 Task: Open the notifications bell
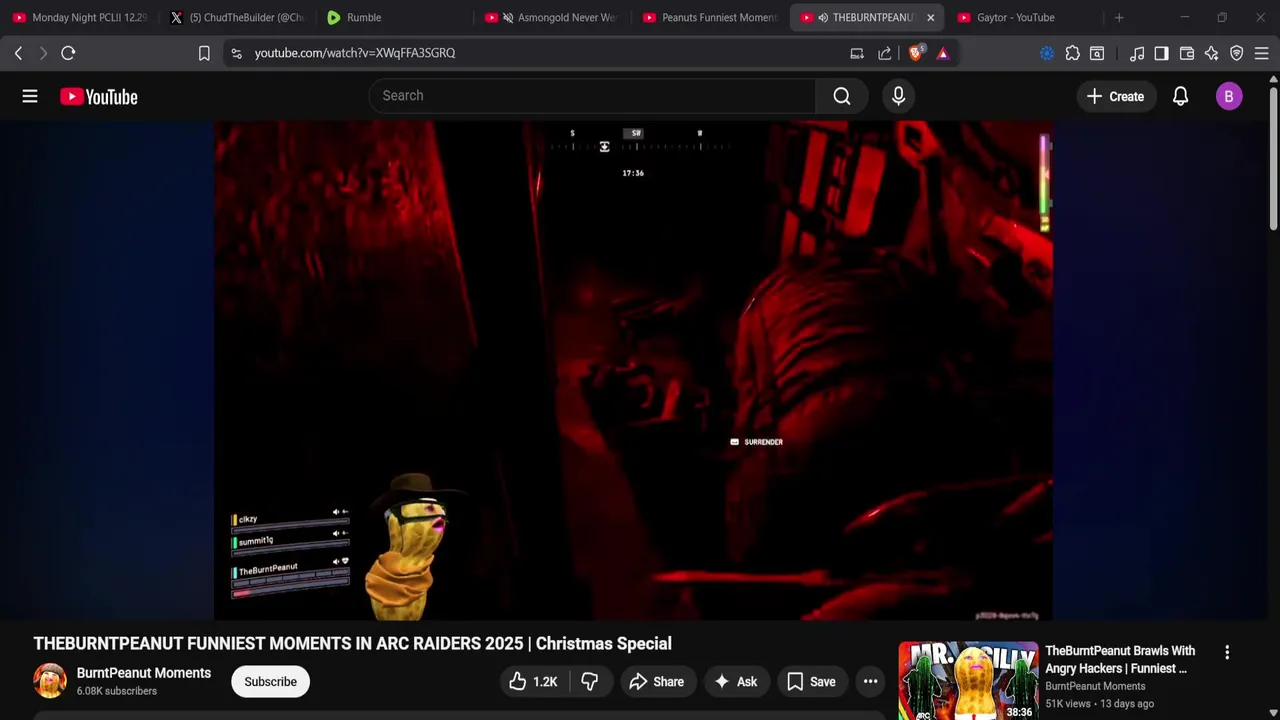click(x=1180, y=96)
